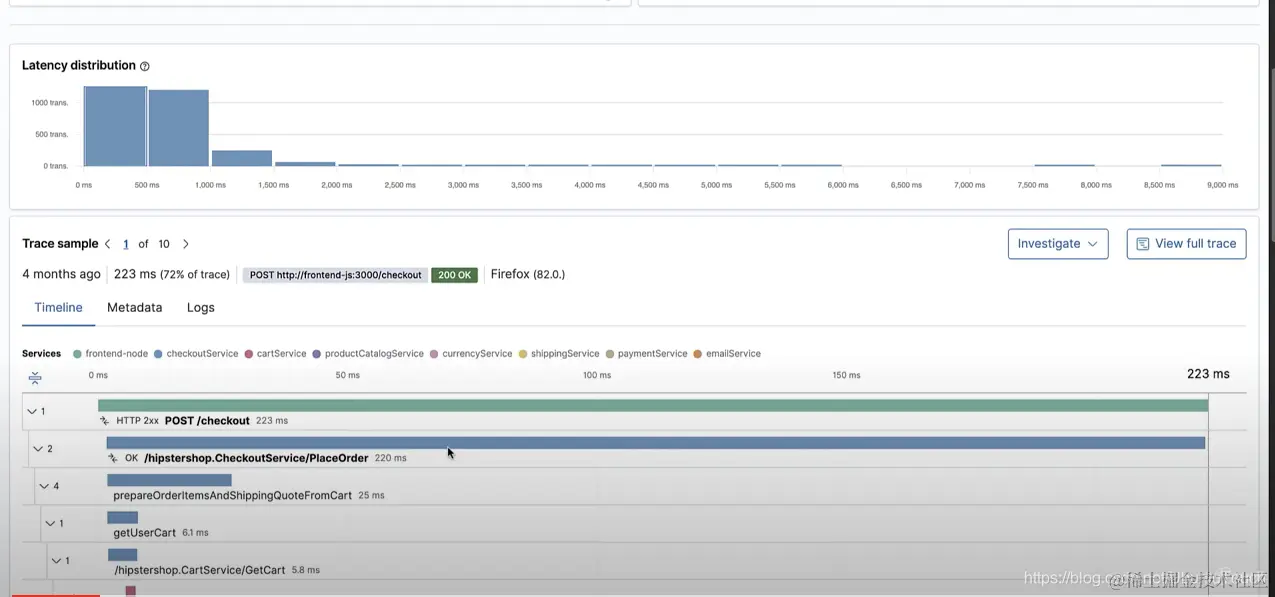Click span icon beside OK PlaceOrder
This screenshot has height=597, width=1275.
pos(113,458)
